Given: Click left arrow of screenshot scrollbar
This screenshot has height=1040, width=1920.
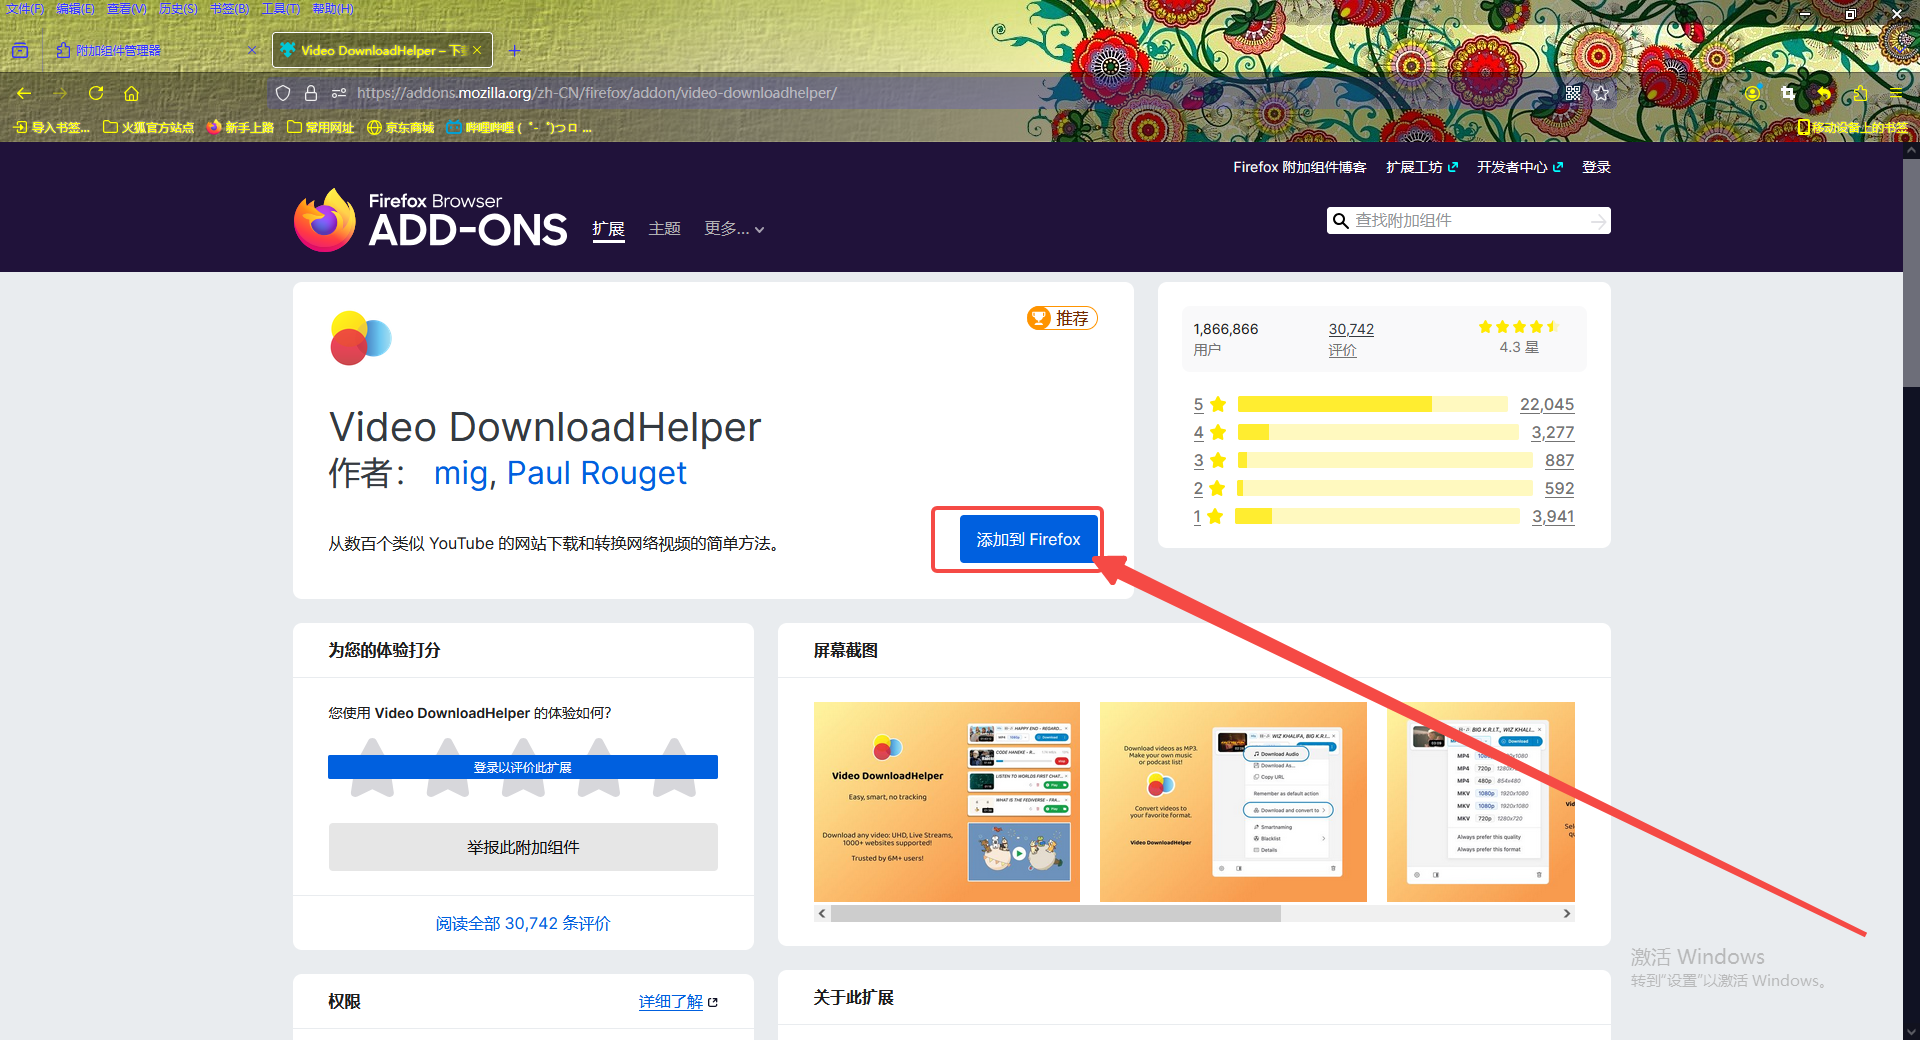Looking at the screenshot, I should tap(822, 914).
